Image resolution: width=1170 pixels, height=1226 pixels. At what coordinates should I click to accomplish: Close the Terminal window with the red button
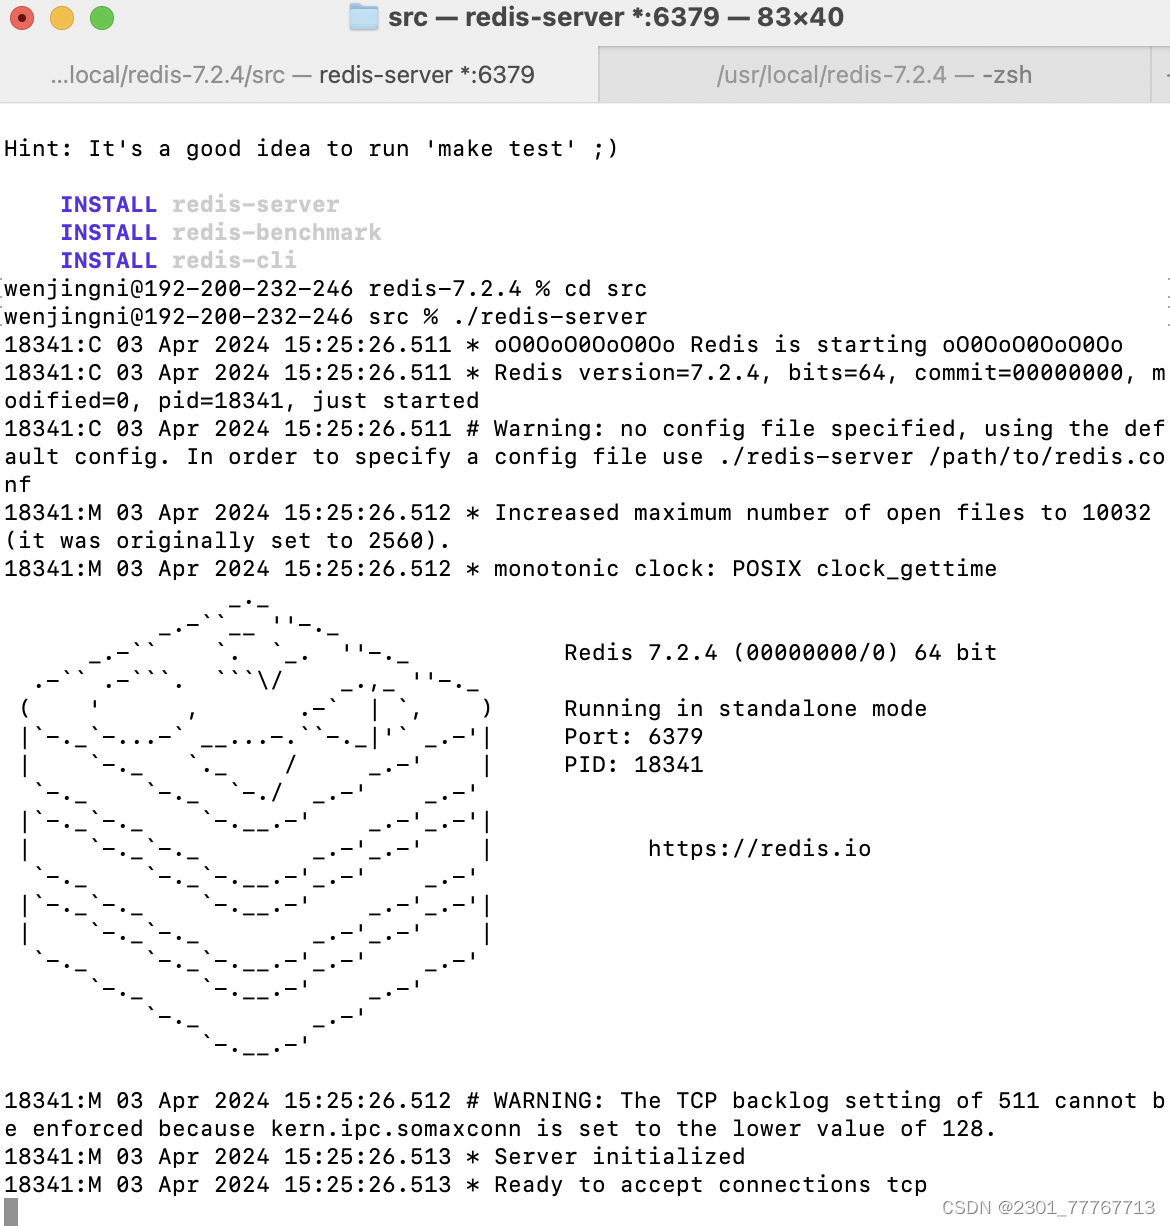coord(22,18)
